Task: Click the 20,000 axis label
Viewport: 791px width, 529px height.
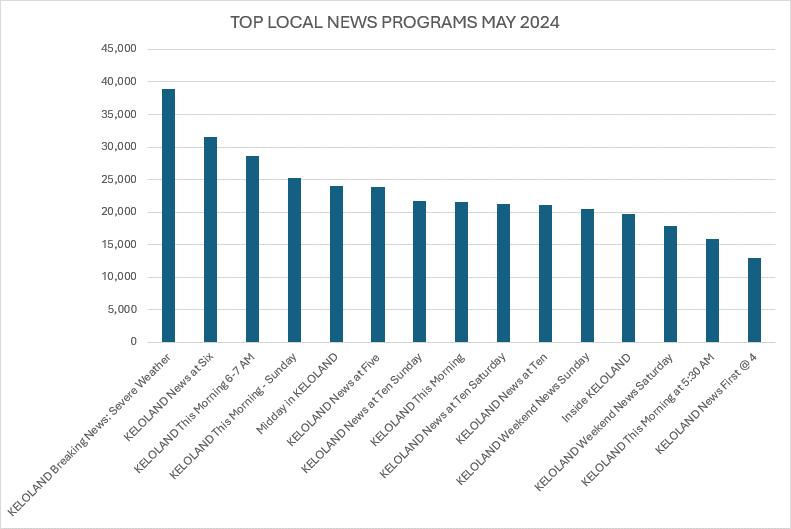Action: pyautogui.click(x=119, y=212)
